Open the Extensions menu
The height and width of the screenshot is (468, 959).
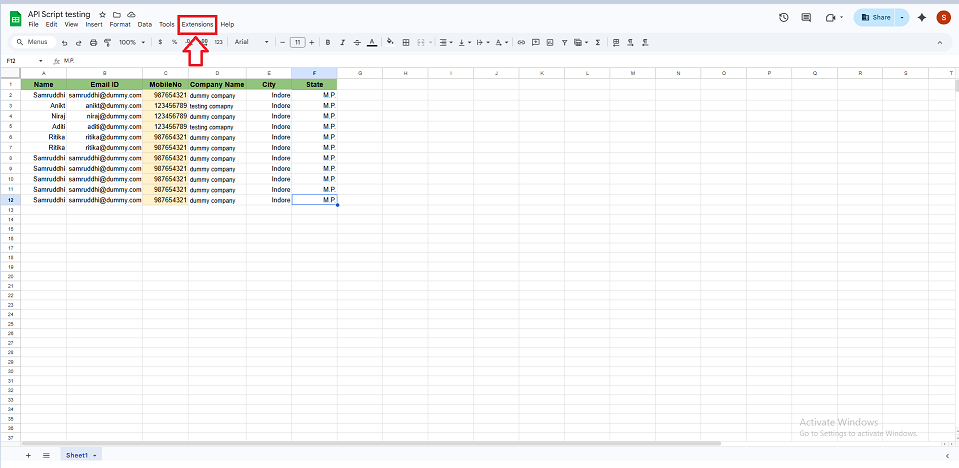click(x=197, y=24)
